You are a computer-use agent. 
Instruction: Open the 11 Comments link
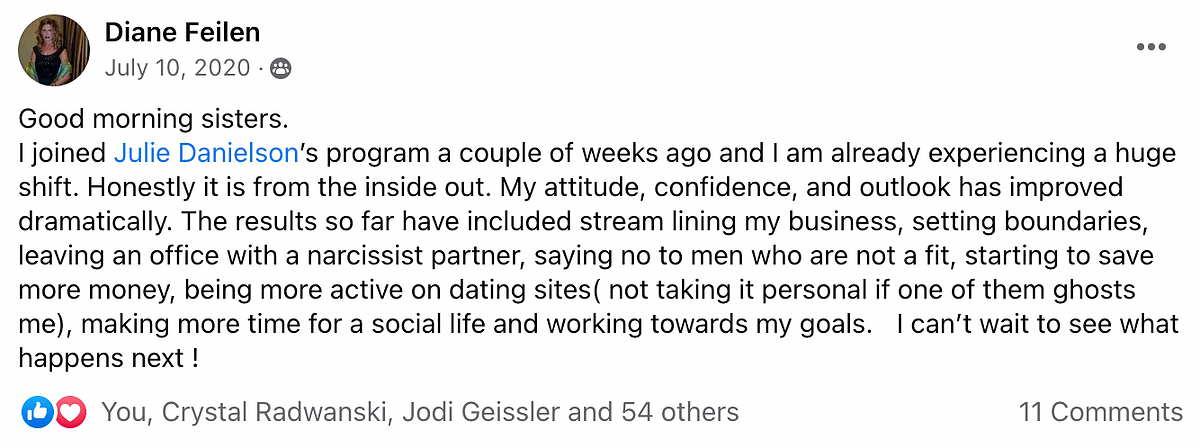(1100, 411)
